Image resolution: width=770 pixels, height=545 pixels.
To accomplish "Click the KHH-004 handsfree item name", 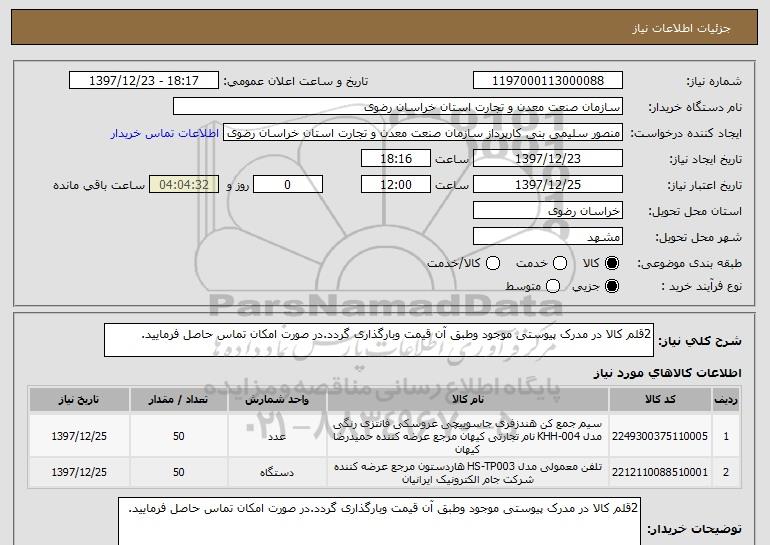I will (x=467, y=436).
